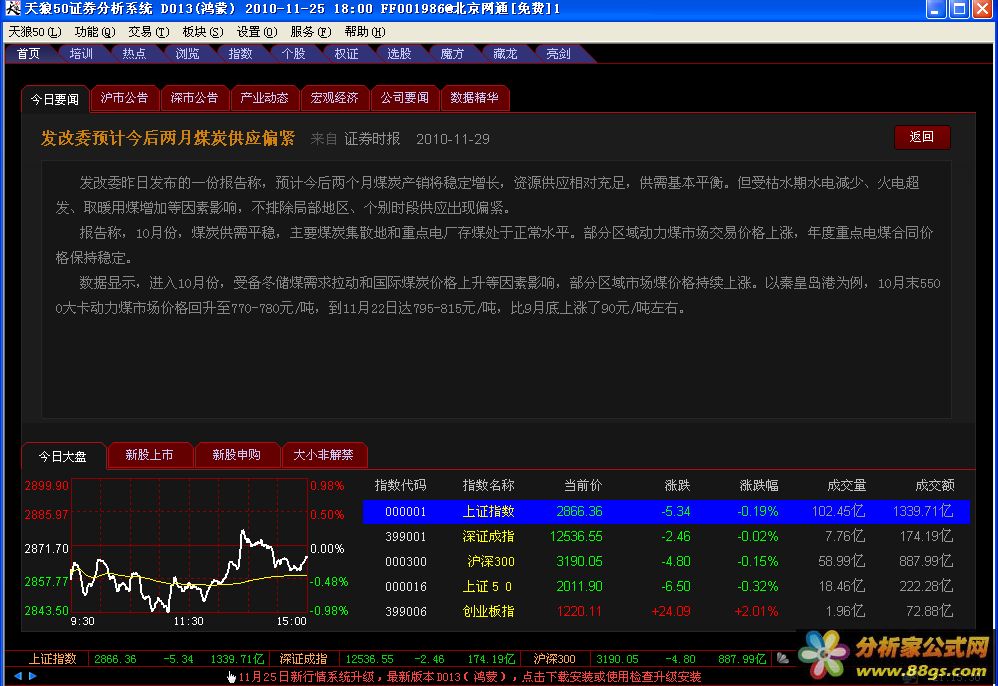Image resolution: width=998 pixels, height=686 pixels.
Task: Select the 创业板指 row in index table
Action: click(x=666, y=612)
